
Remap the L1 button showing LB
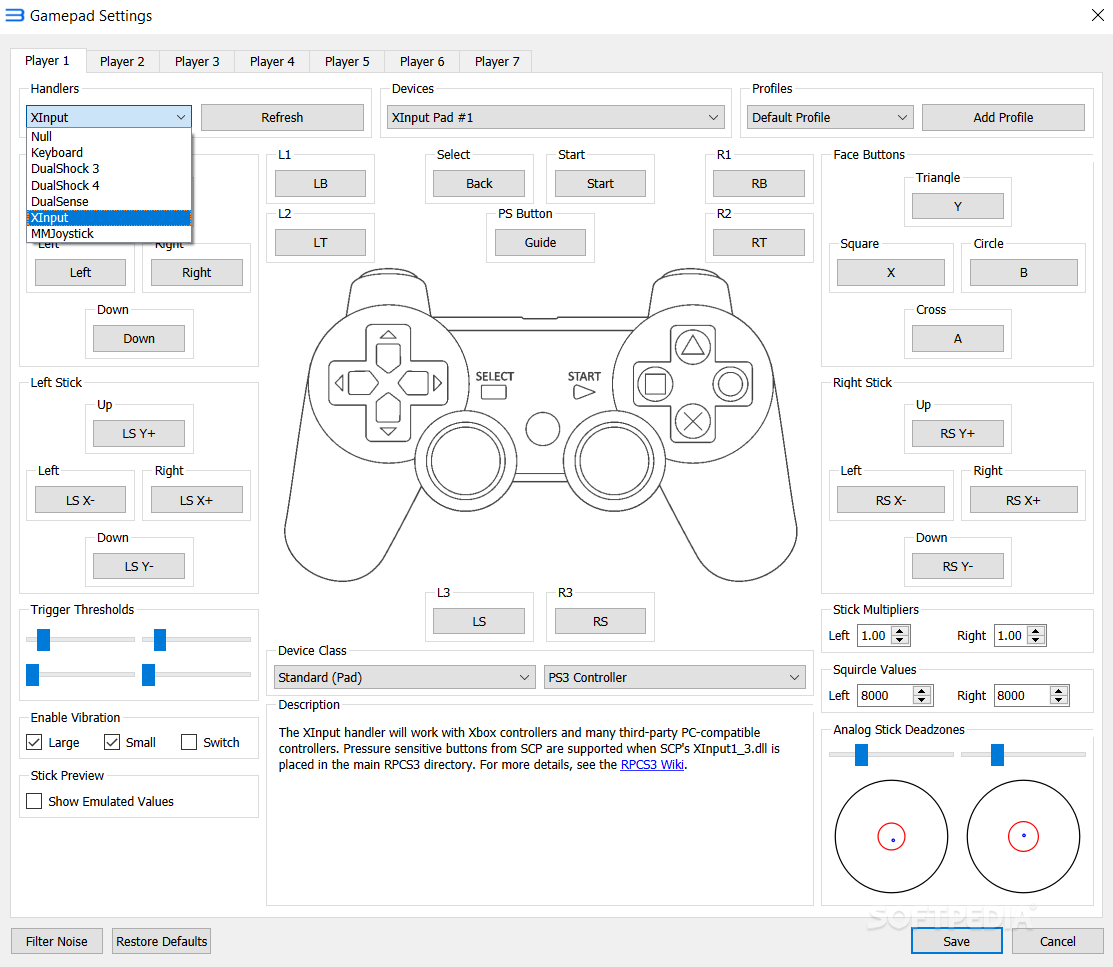320,183
